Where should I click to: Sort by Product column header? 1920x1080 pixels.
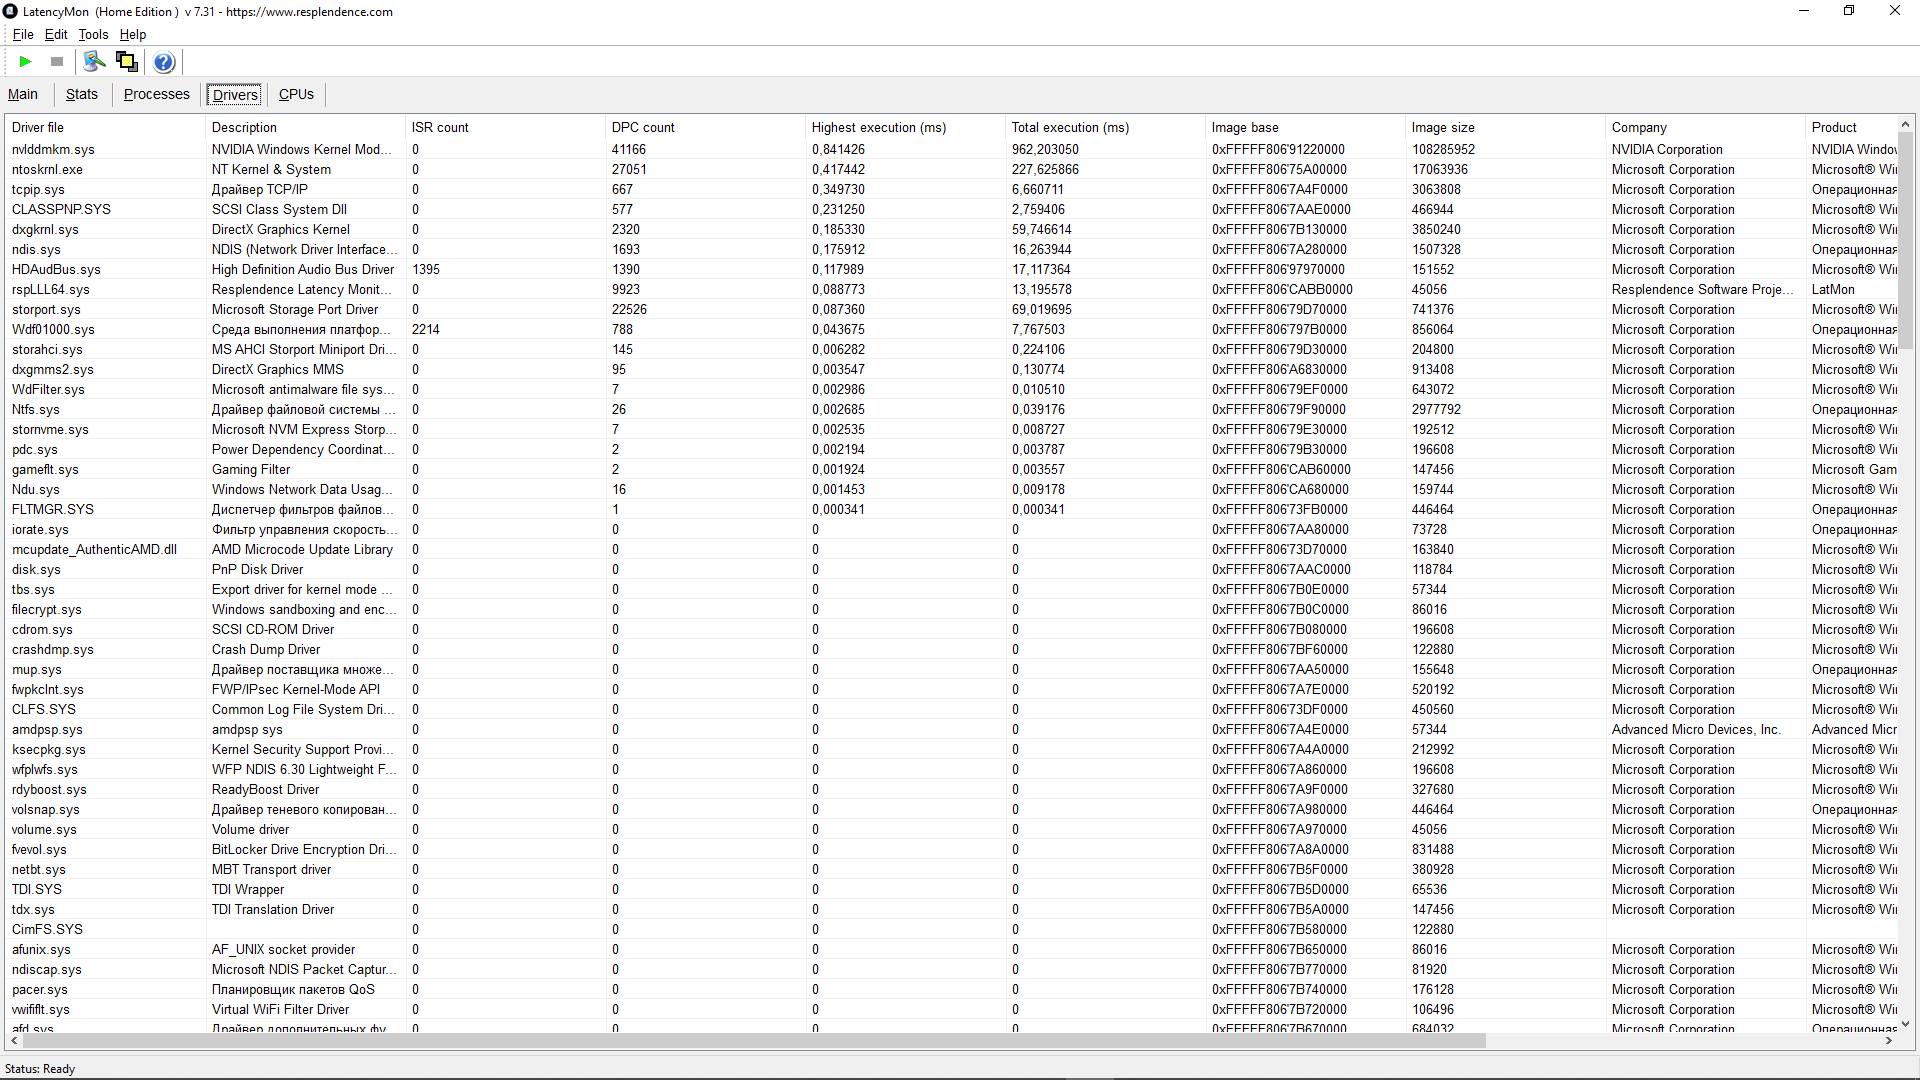click(1851, 127)
